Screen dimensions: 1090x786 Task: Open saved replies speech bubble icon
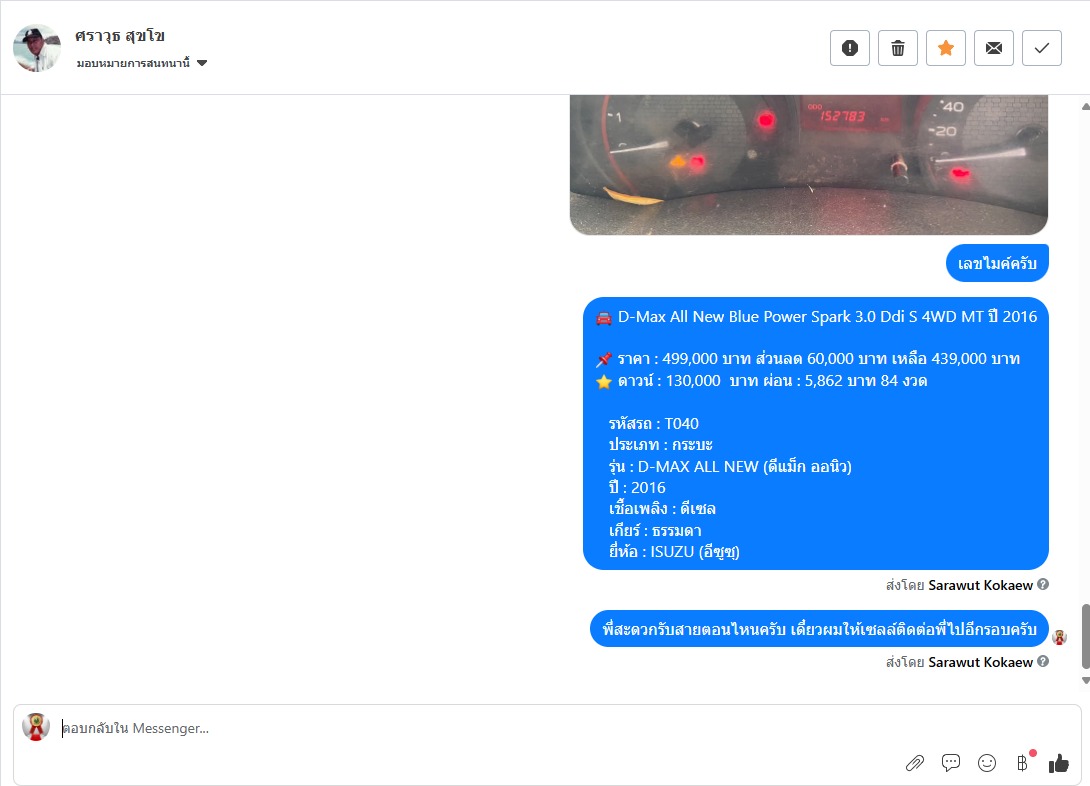tap(950, 762)
